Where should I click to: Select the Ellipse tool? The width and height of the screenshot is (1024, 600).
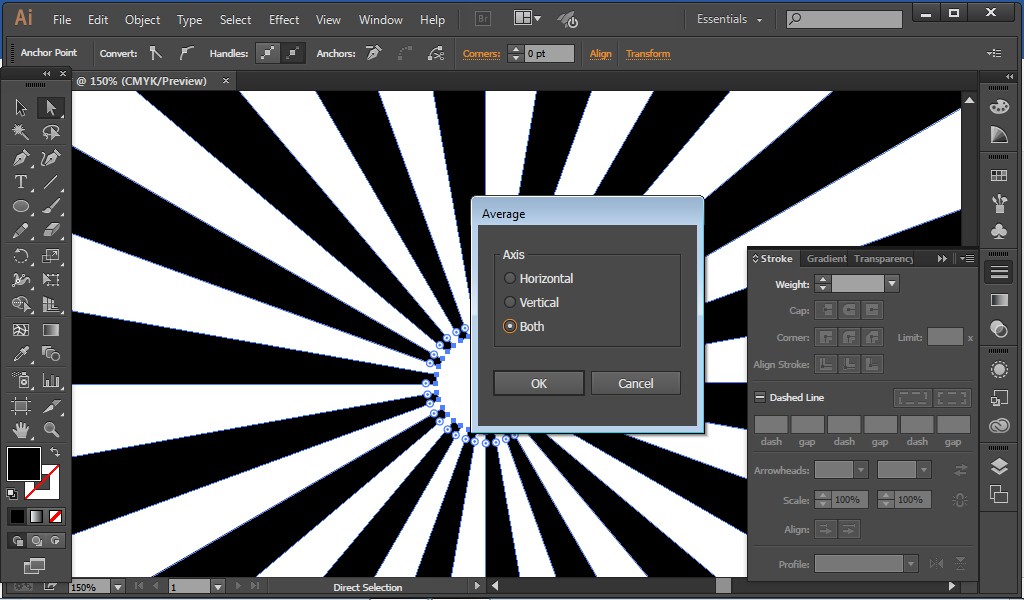22,206
